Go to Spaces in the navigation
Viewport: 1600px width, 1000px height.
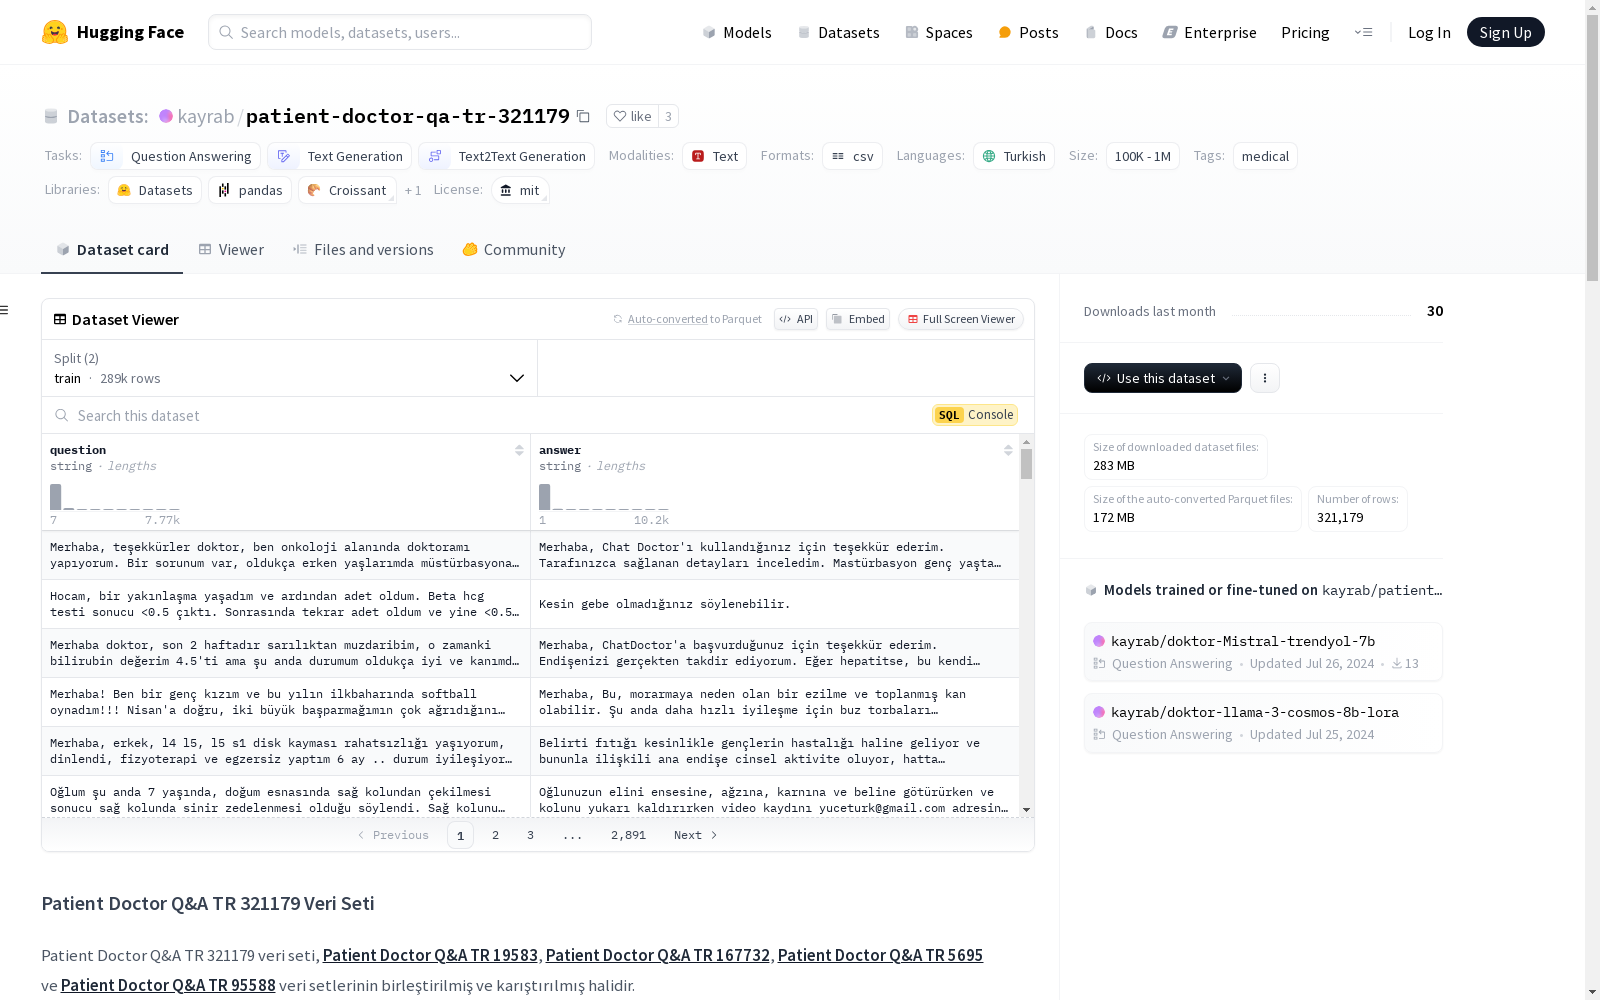click(x=938, y=32)
